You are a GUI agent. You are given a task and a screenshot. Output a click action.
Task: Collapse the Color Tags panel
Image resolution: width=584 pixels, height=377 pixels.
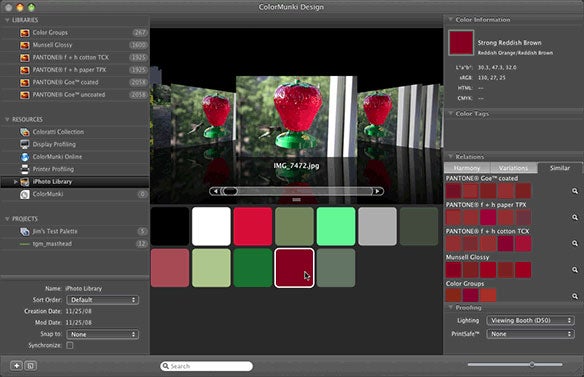[450, 114]
